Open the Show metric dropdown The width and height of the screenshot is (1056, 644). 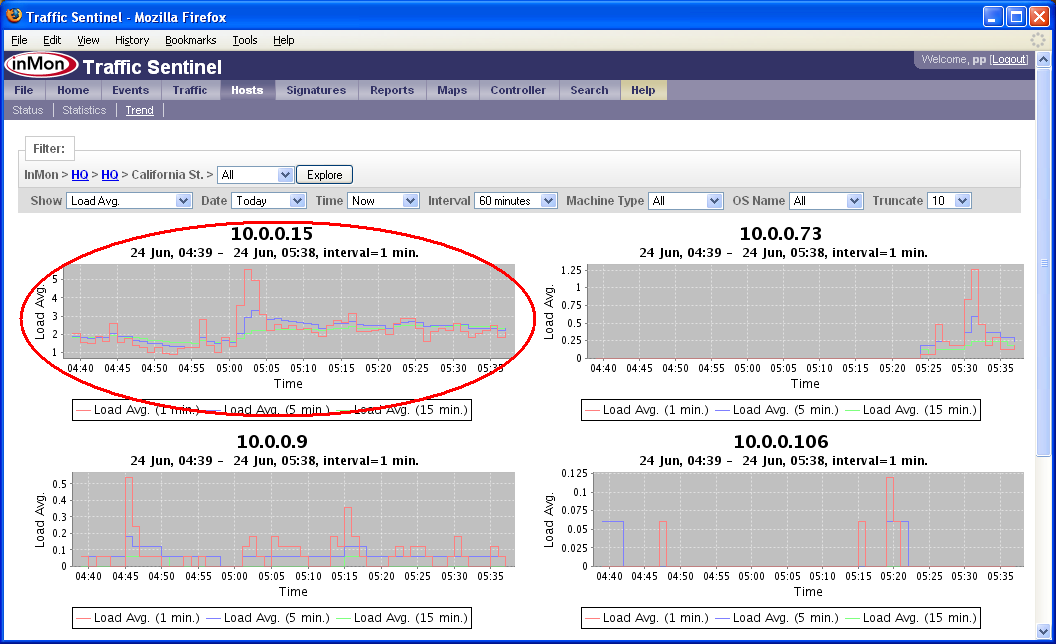click(x=129, y=201)
